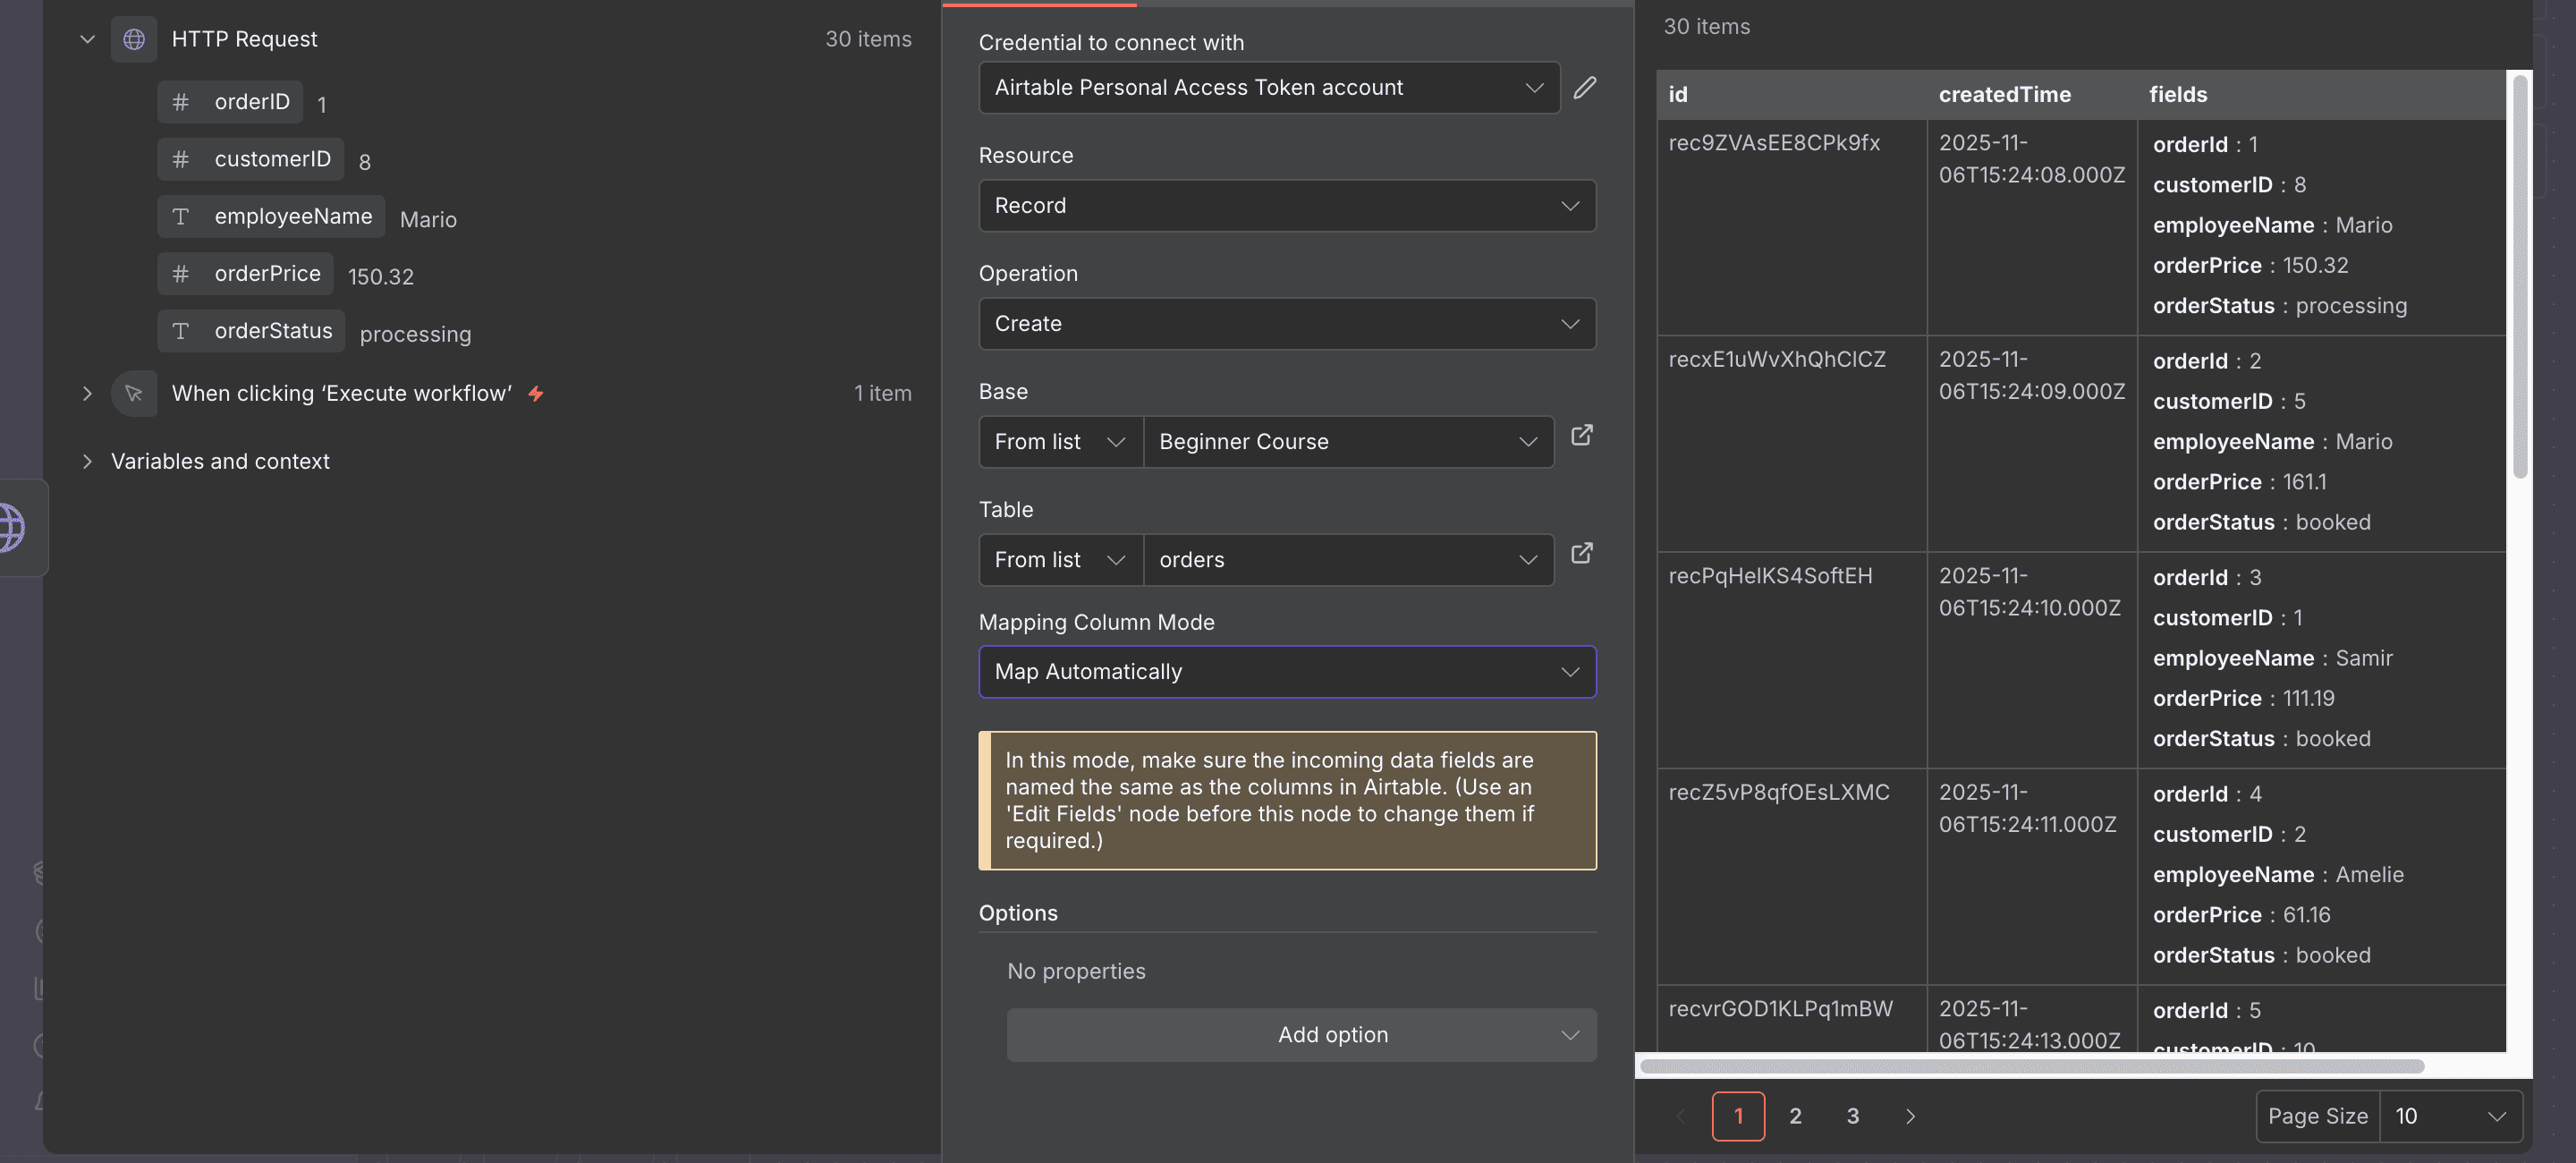Open Base in Airtable via external link icon
This screenshot has width=2576, height=1163.
1581,435
